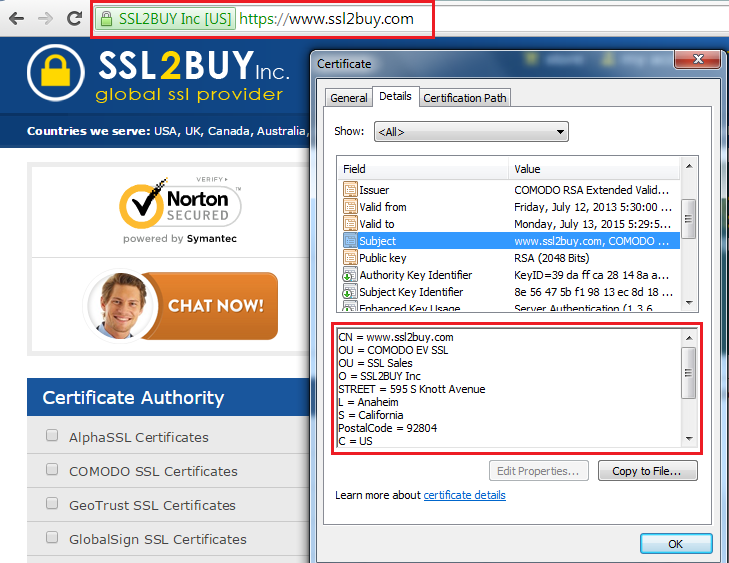Click the PostalCode = 92804 line
Image resolution: width=729 pixels, height=563 pixels.
click(388, 428)
